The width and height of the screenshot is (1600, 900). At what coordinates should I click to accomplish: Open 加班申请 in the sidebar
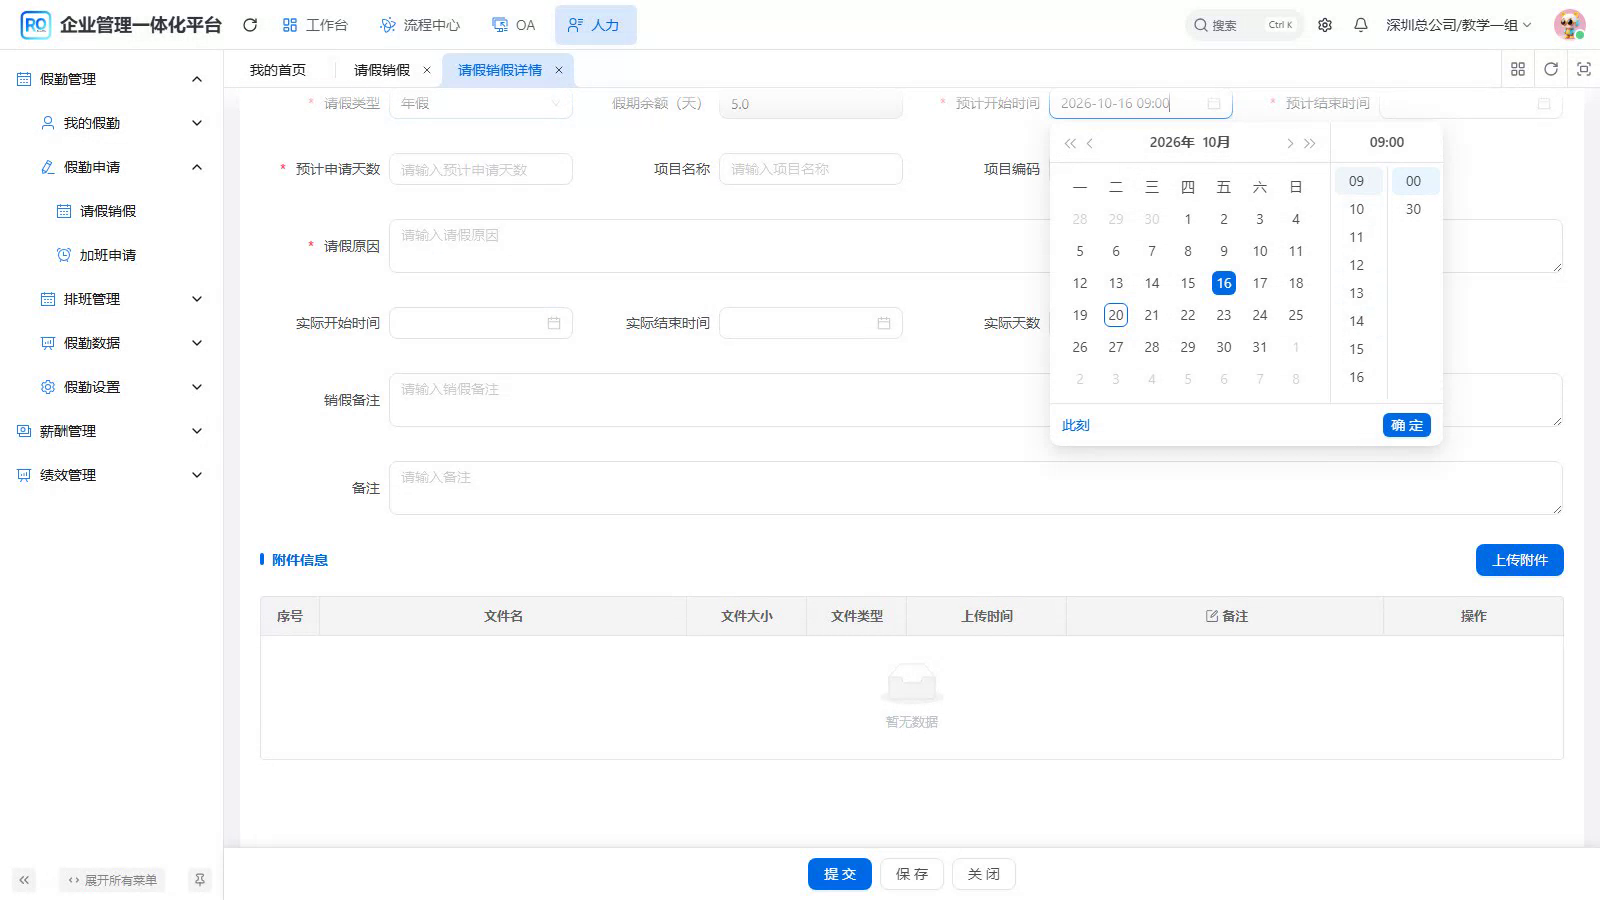tap(108, 255)
